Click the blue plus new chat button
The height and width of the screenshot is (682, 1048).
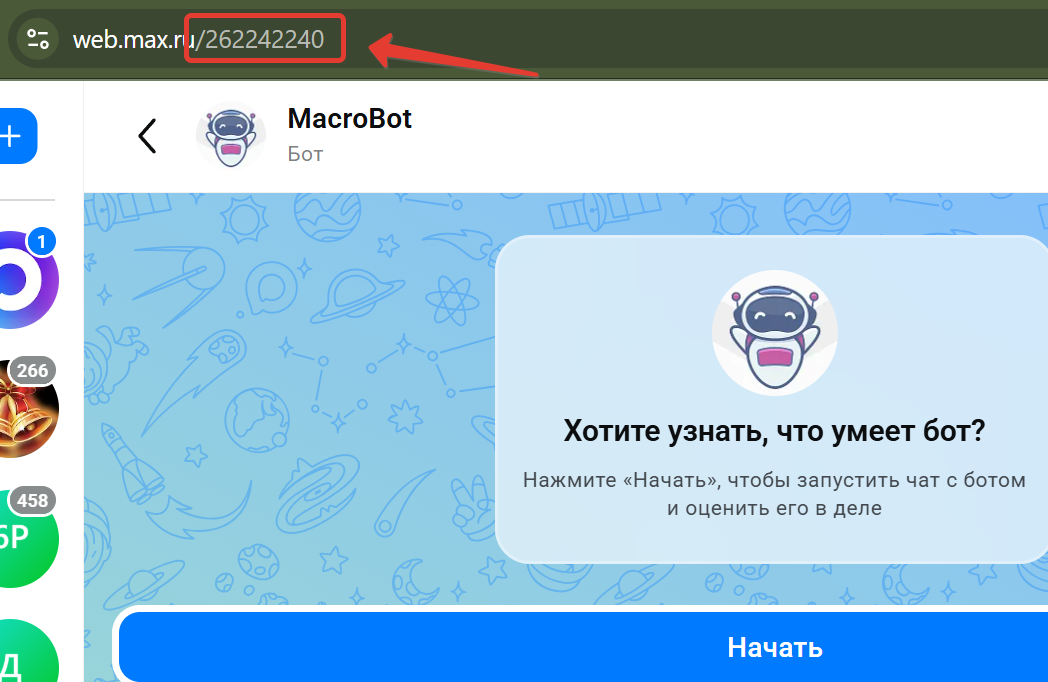[x=16, y=136]
